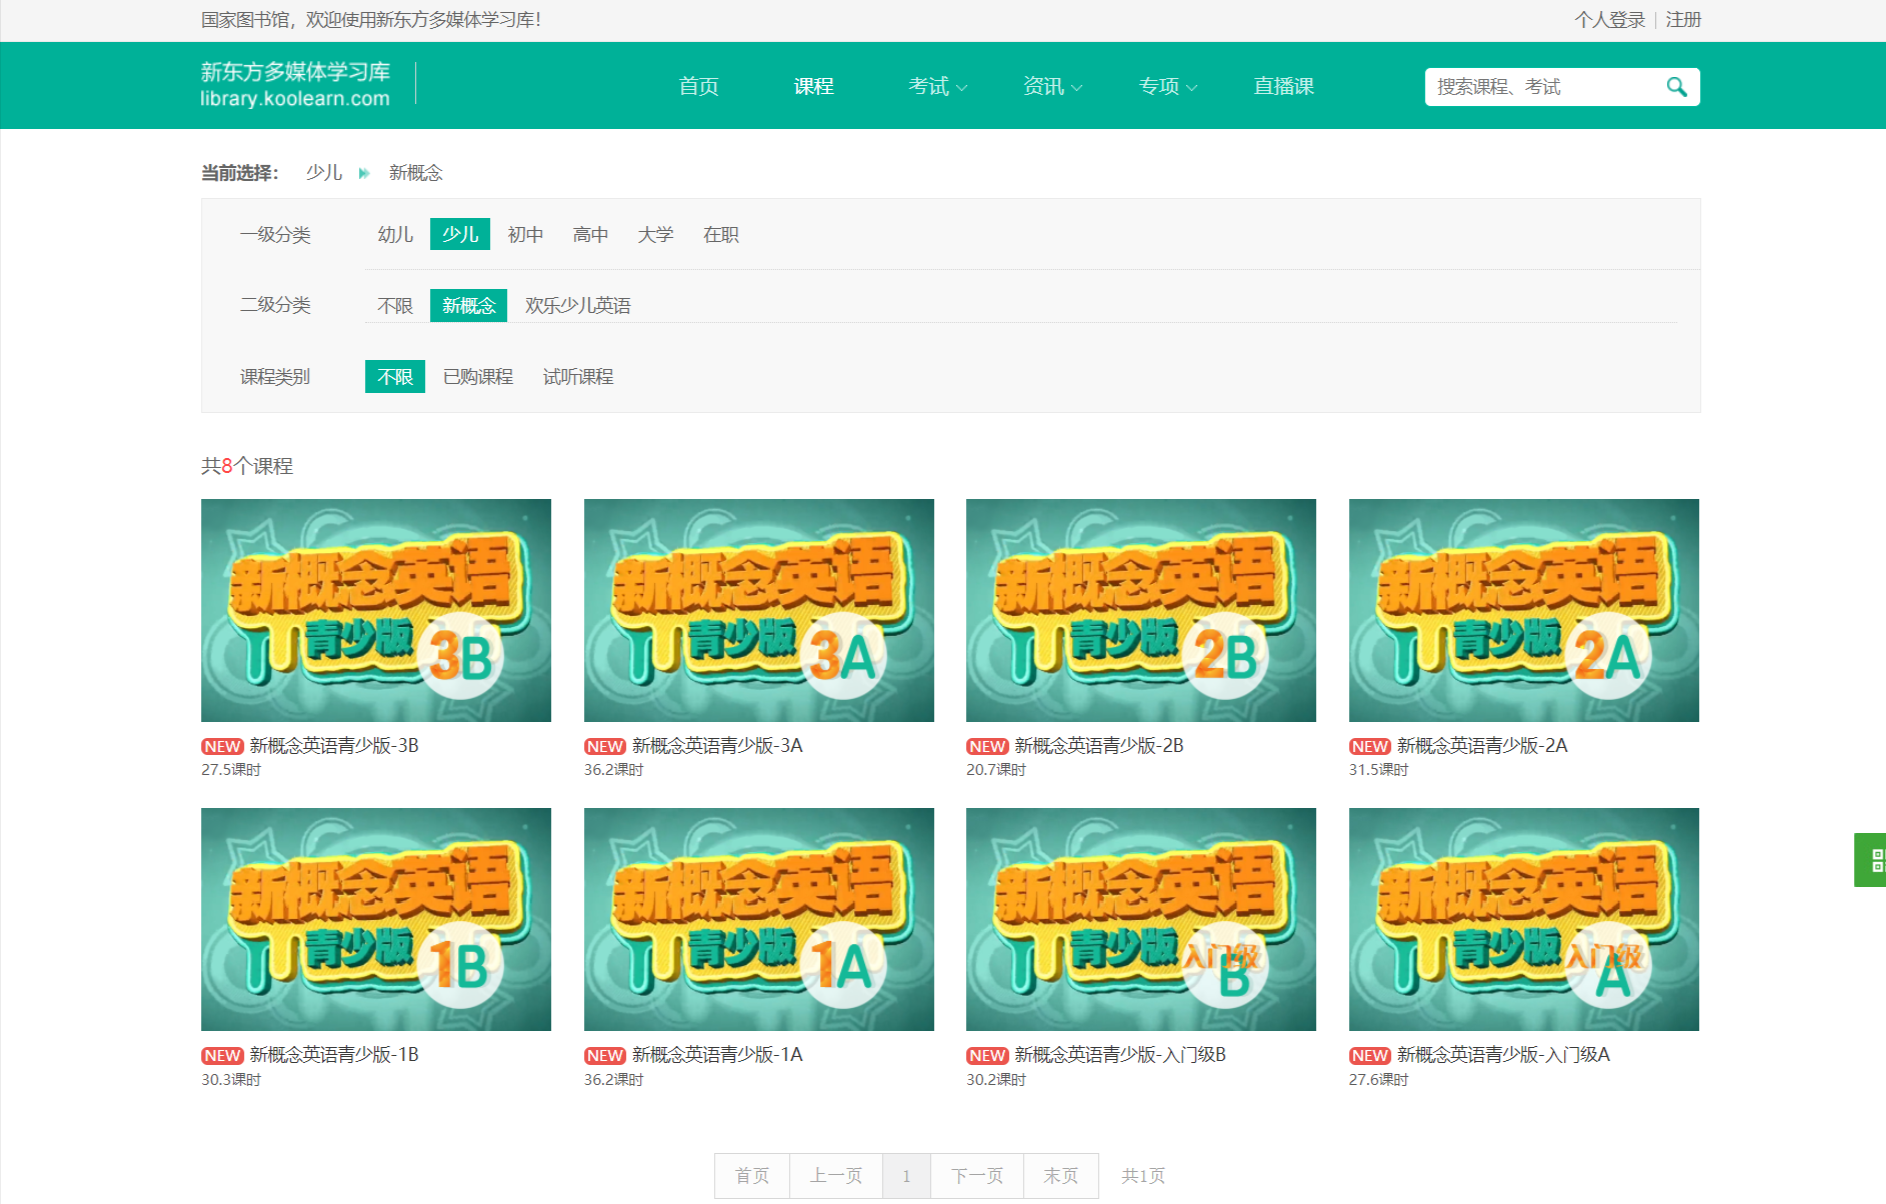Screen dimensions: 1886x1204
Task: Open the 2A course thumbnail
Action: coord(1524,610)
